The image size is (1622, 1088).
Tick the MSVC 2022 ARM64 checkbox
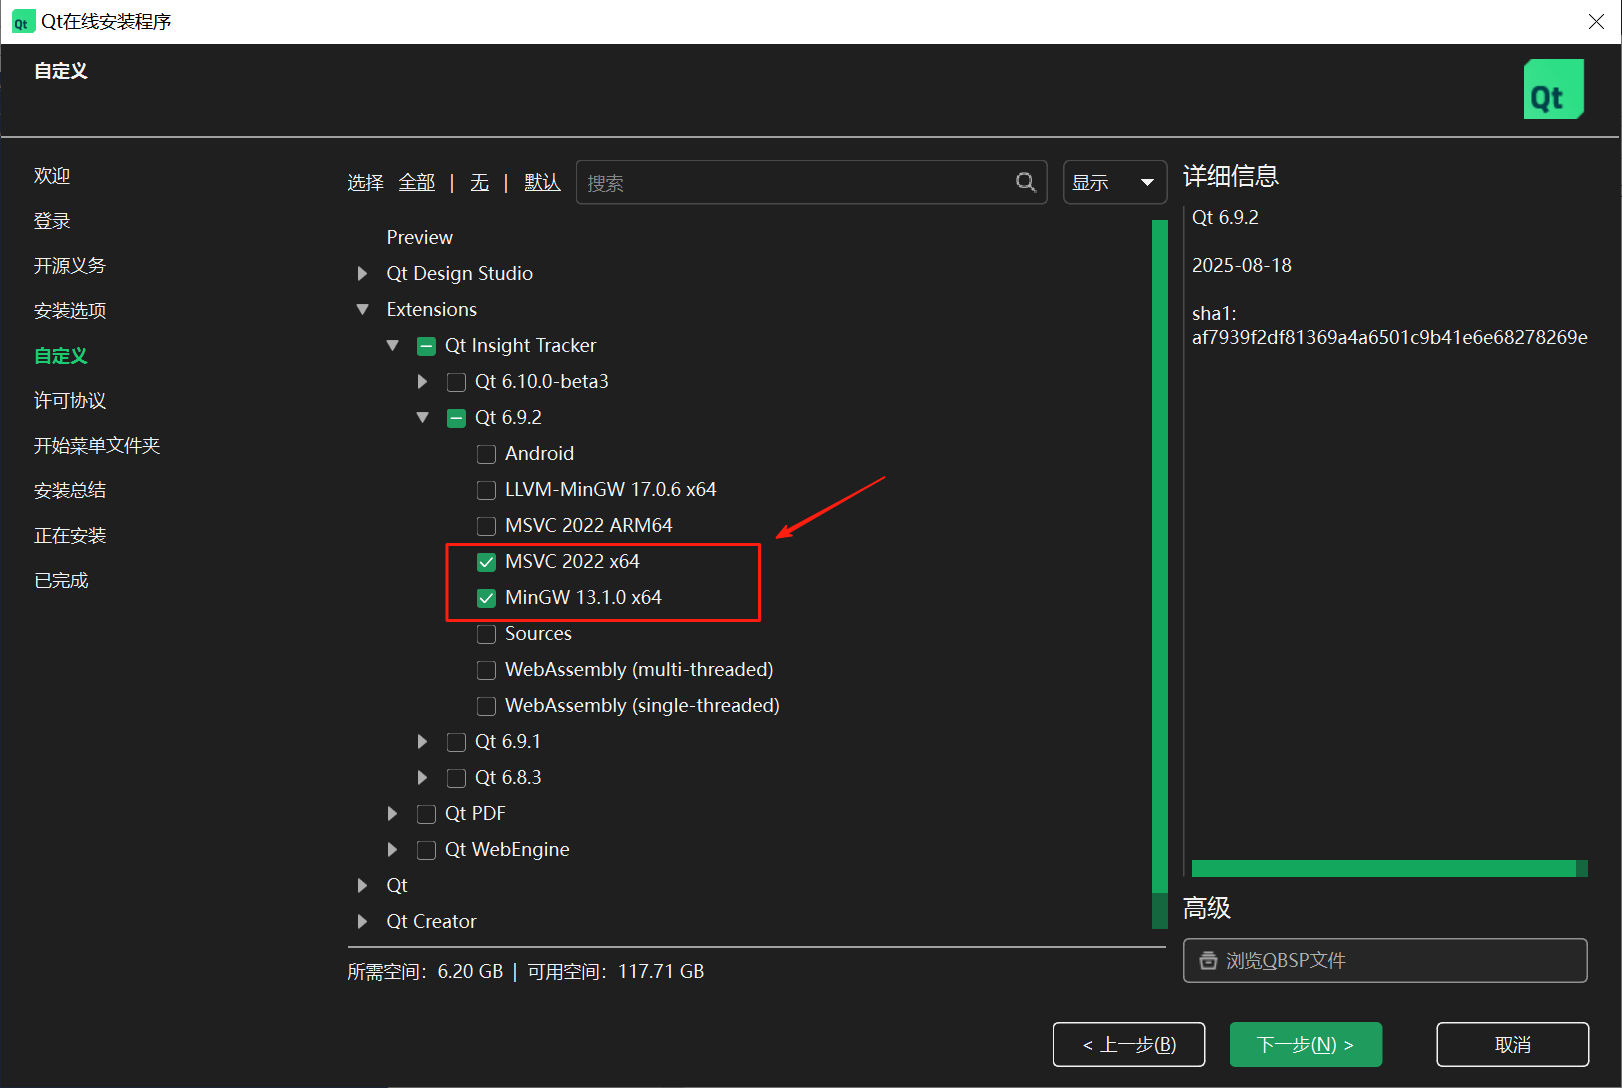pyautogui.click(x=486, y=526)
